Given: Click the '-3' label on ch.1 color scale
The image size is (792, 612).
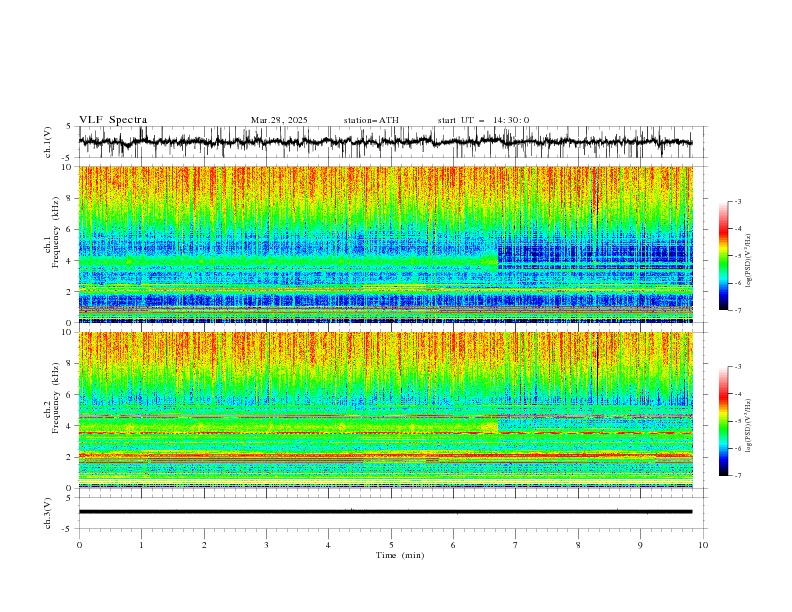Looking at the screenshot, I should coord(738,201).
